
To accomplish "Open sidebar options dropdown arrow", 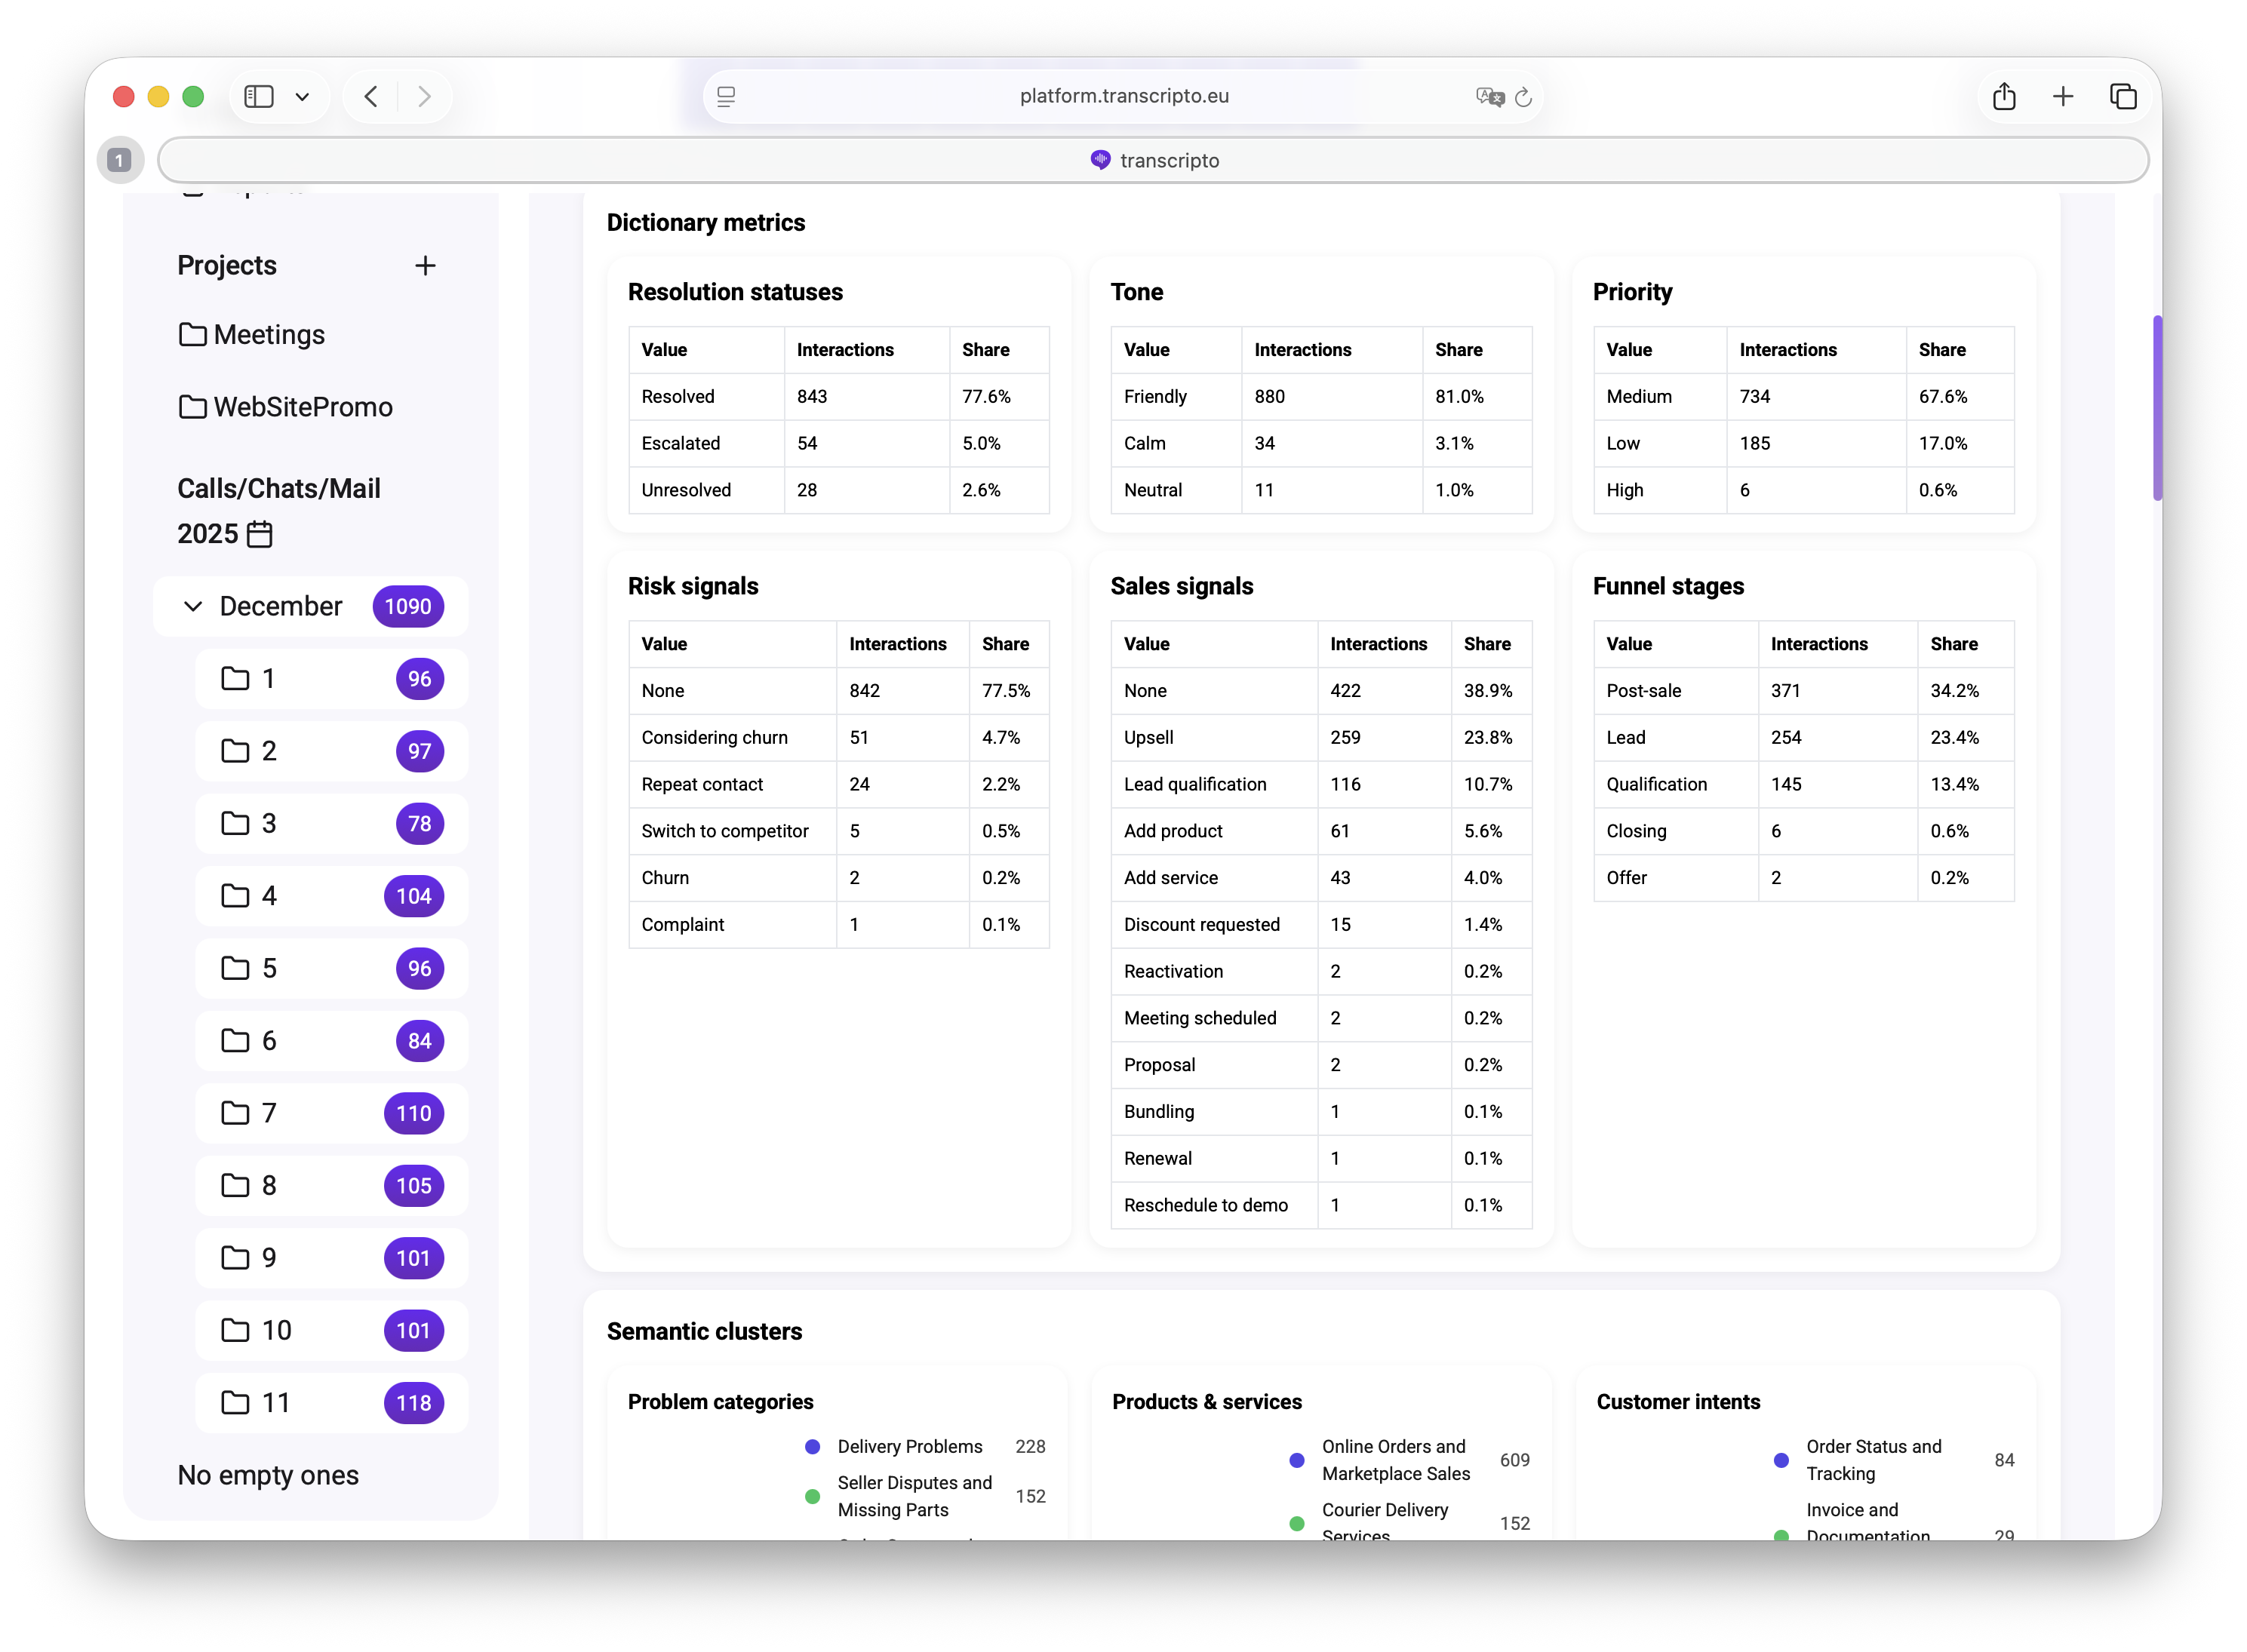I will point(302,97).
